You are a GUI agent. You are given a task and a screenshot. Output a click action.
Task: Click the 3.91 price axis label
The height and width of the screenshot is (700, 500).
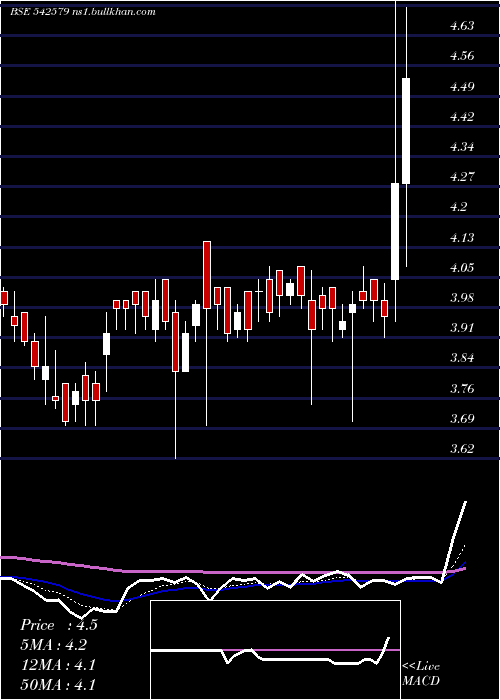462,328
